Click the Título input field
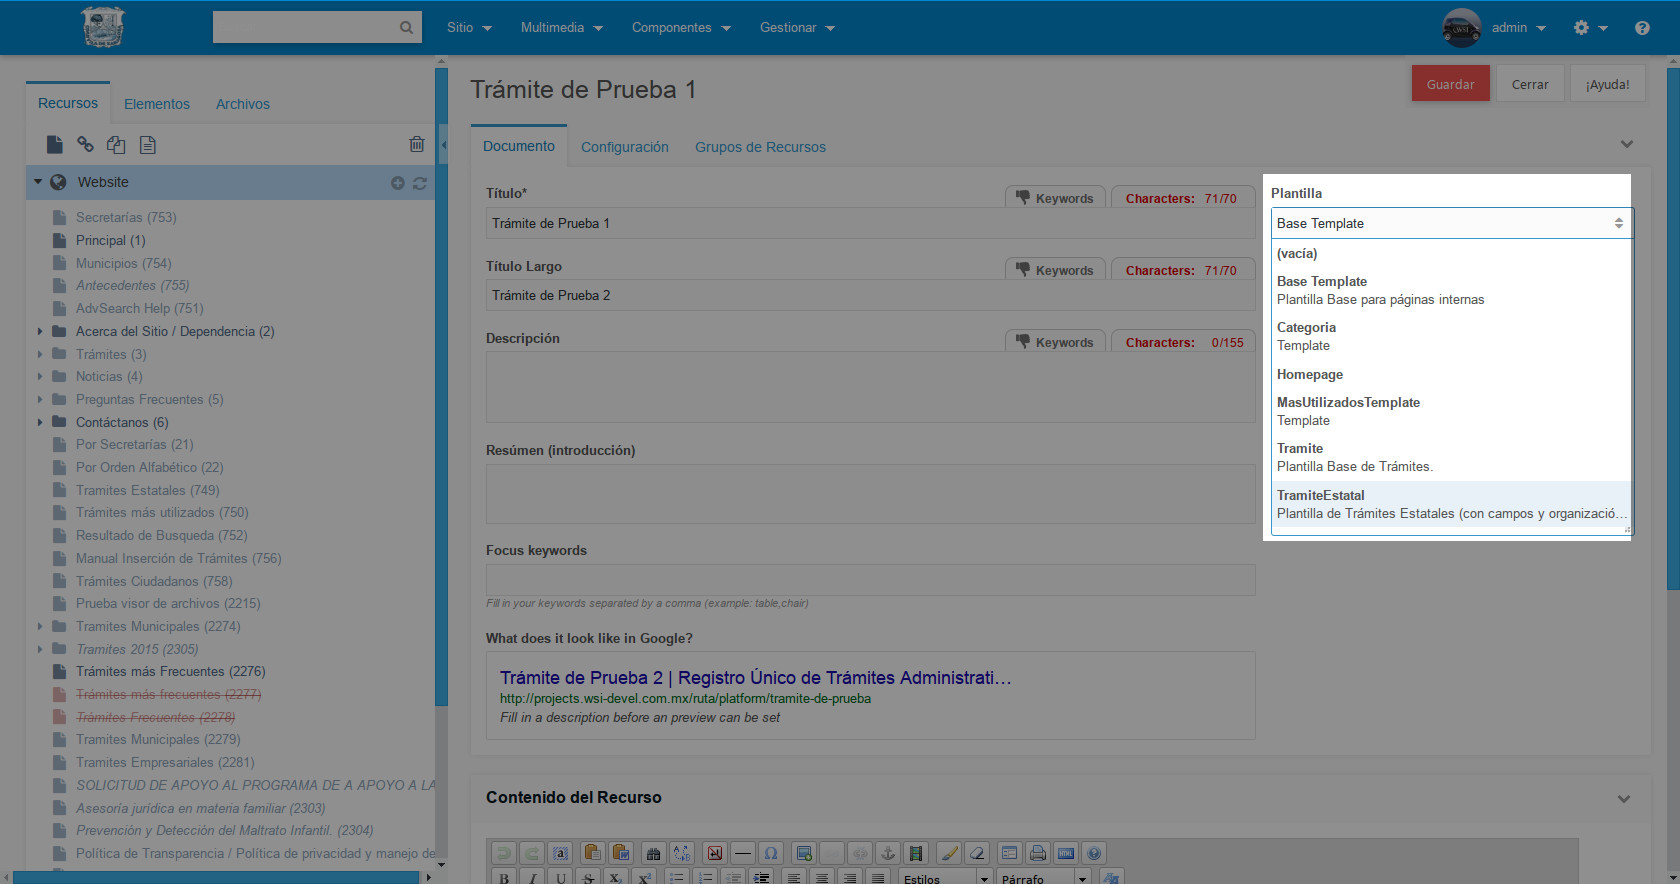 (870, 223)
